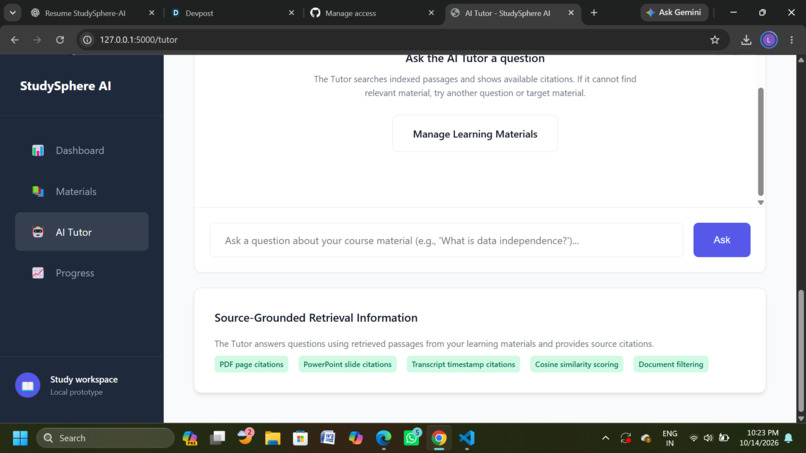Open Google Chrome from the taskbar

coord(439,438)
